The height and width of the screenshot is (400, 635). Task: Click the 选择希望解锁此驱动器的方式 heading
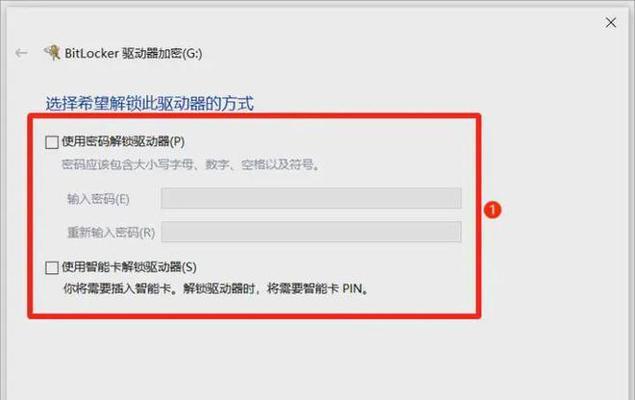pos(149,103)
